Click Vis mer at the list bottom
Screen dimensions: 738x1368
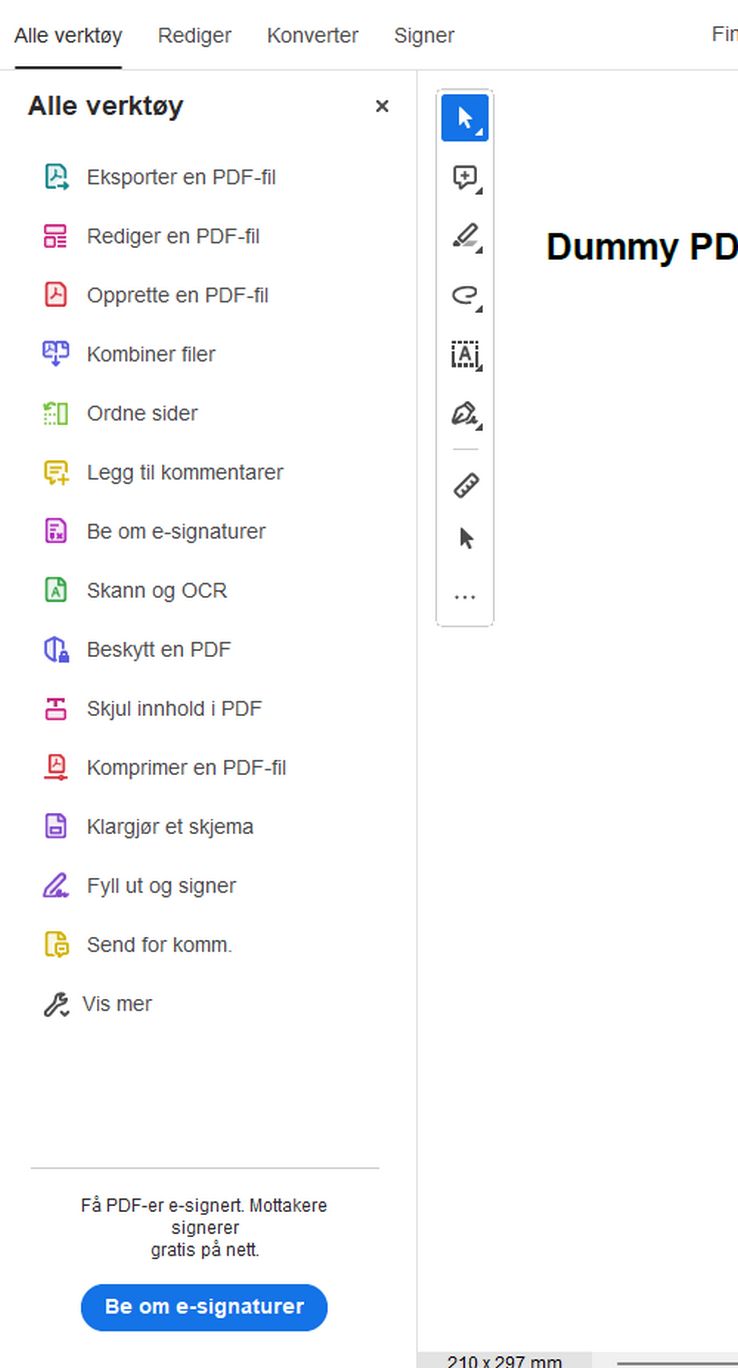pyautogui.click(x=117, y=1003)
